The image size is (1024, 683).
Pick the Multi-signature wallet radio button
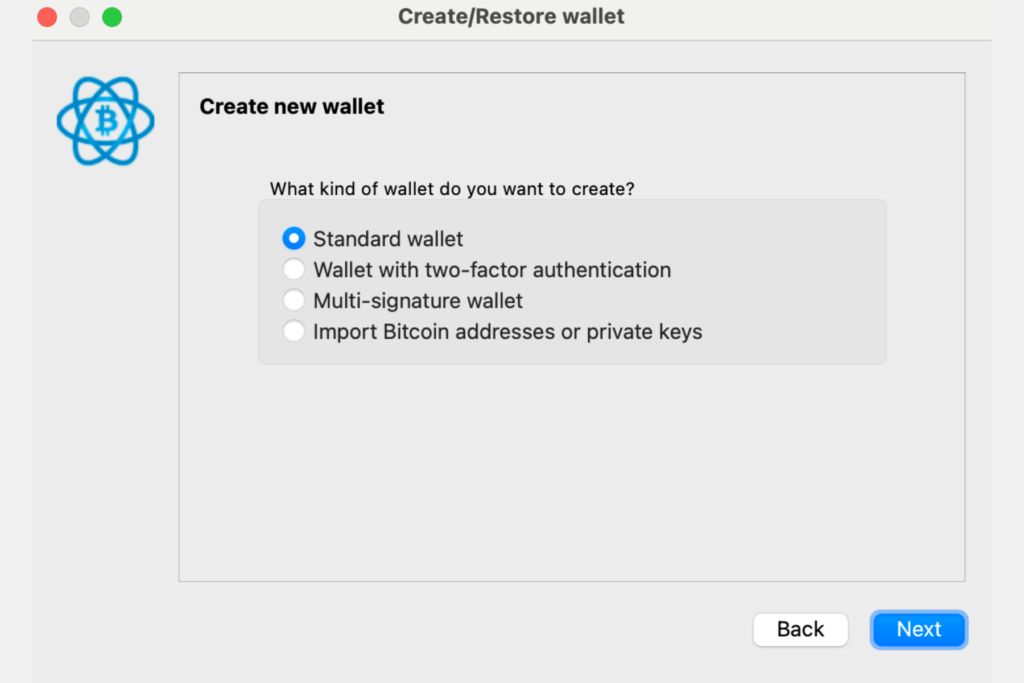(x=293, y=300)
